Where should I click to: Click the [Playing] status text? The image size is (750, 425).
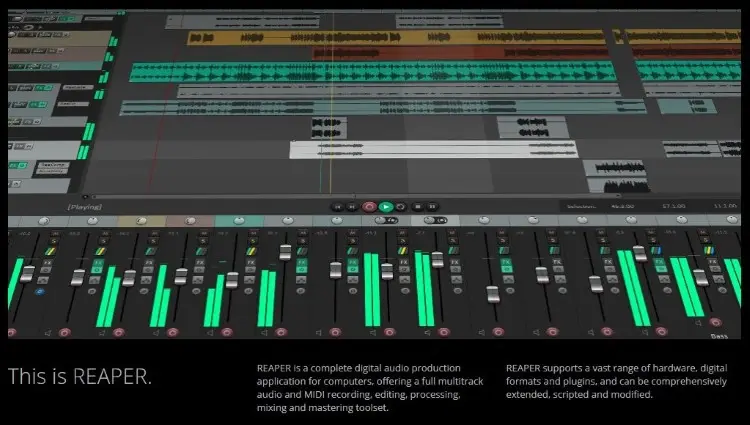(x=85, y=207)
